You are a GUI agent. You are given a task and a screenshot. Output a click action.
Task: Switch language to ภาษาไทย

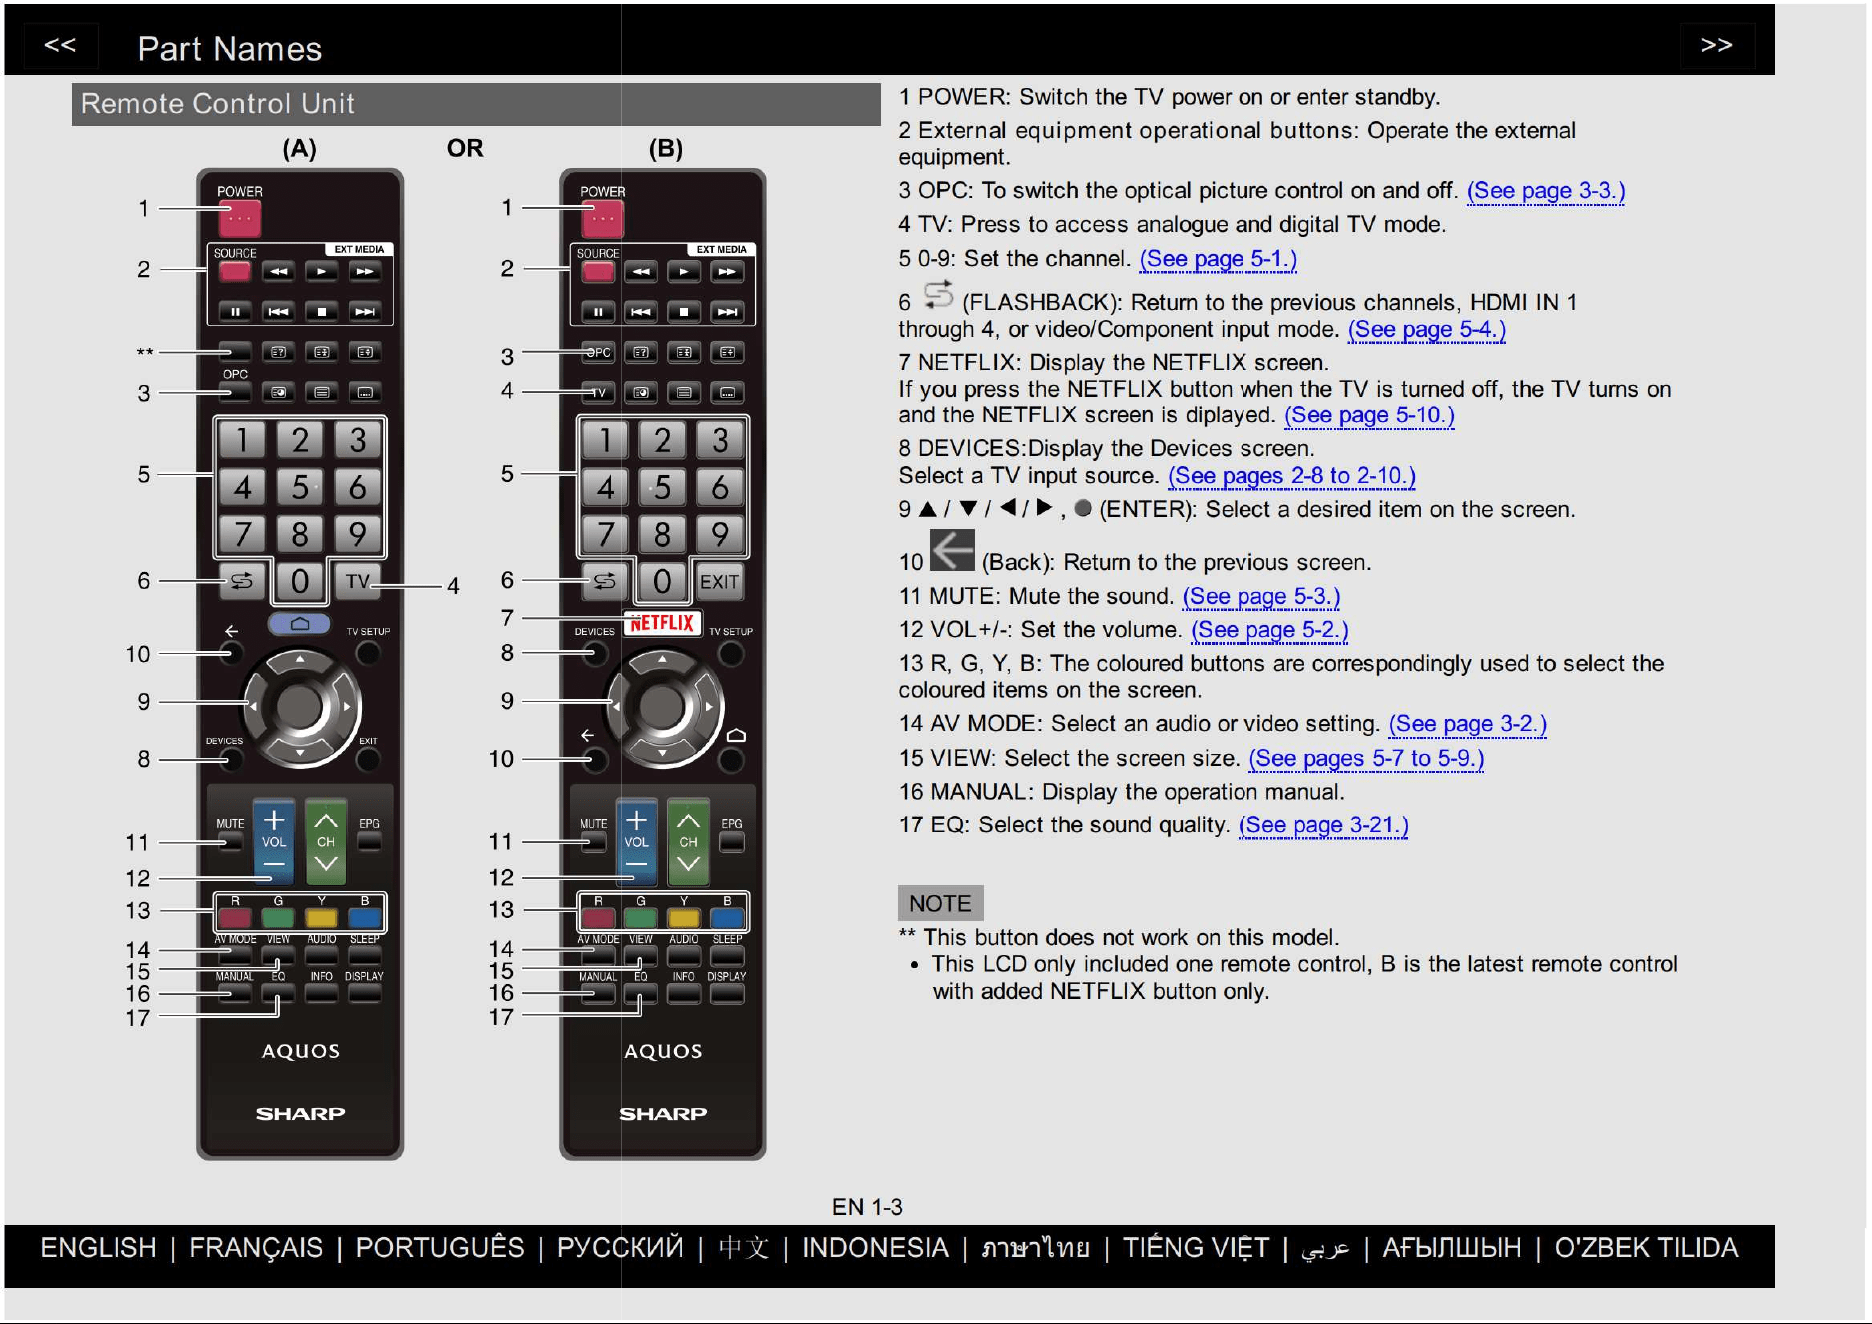click(1035, 1248)
